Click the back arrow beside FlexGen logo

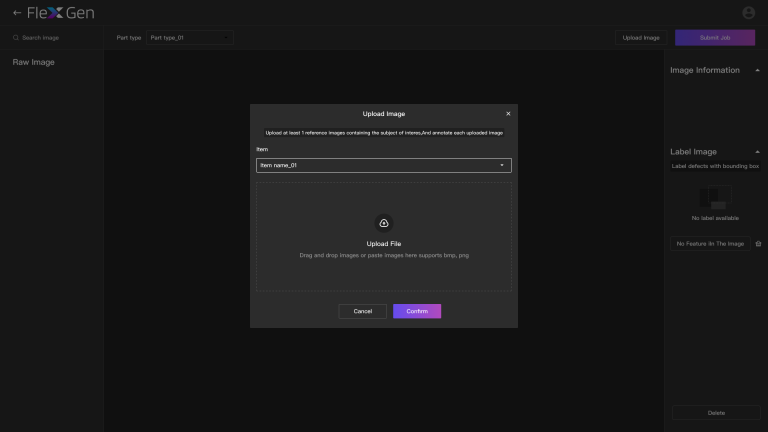pos(17,13)
